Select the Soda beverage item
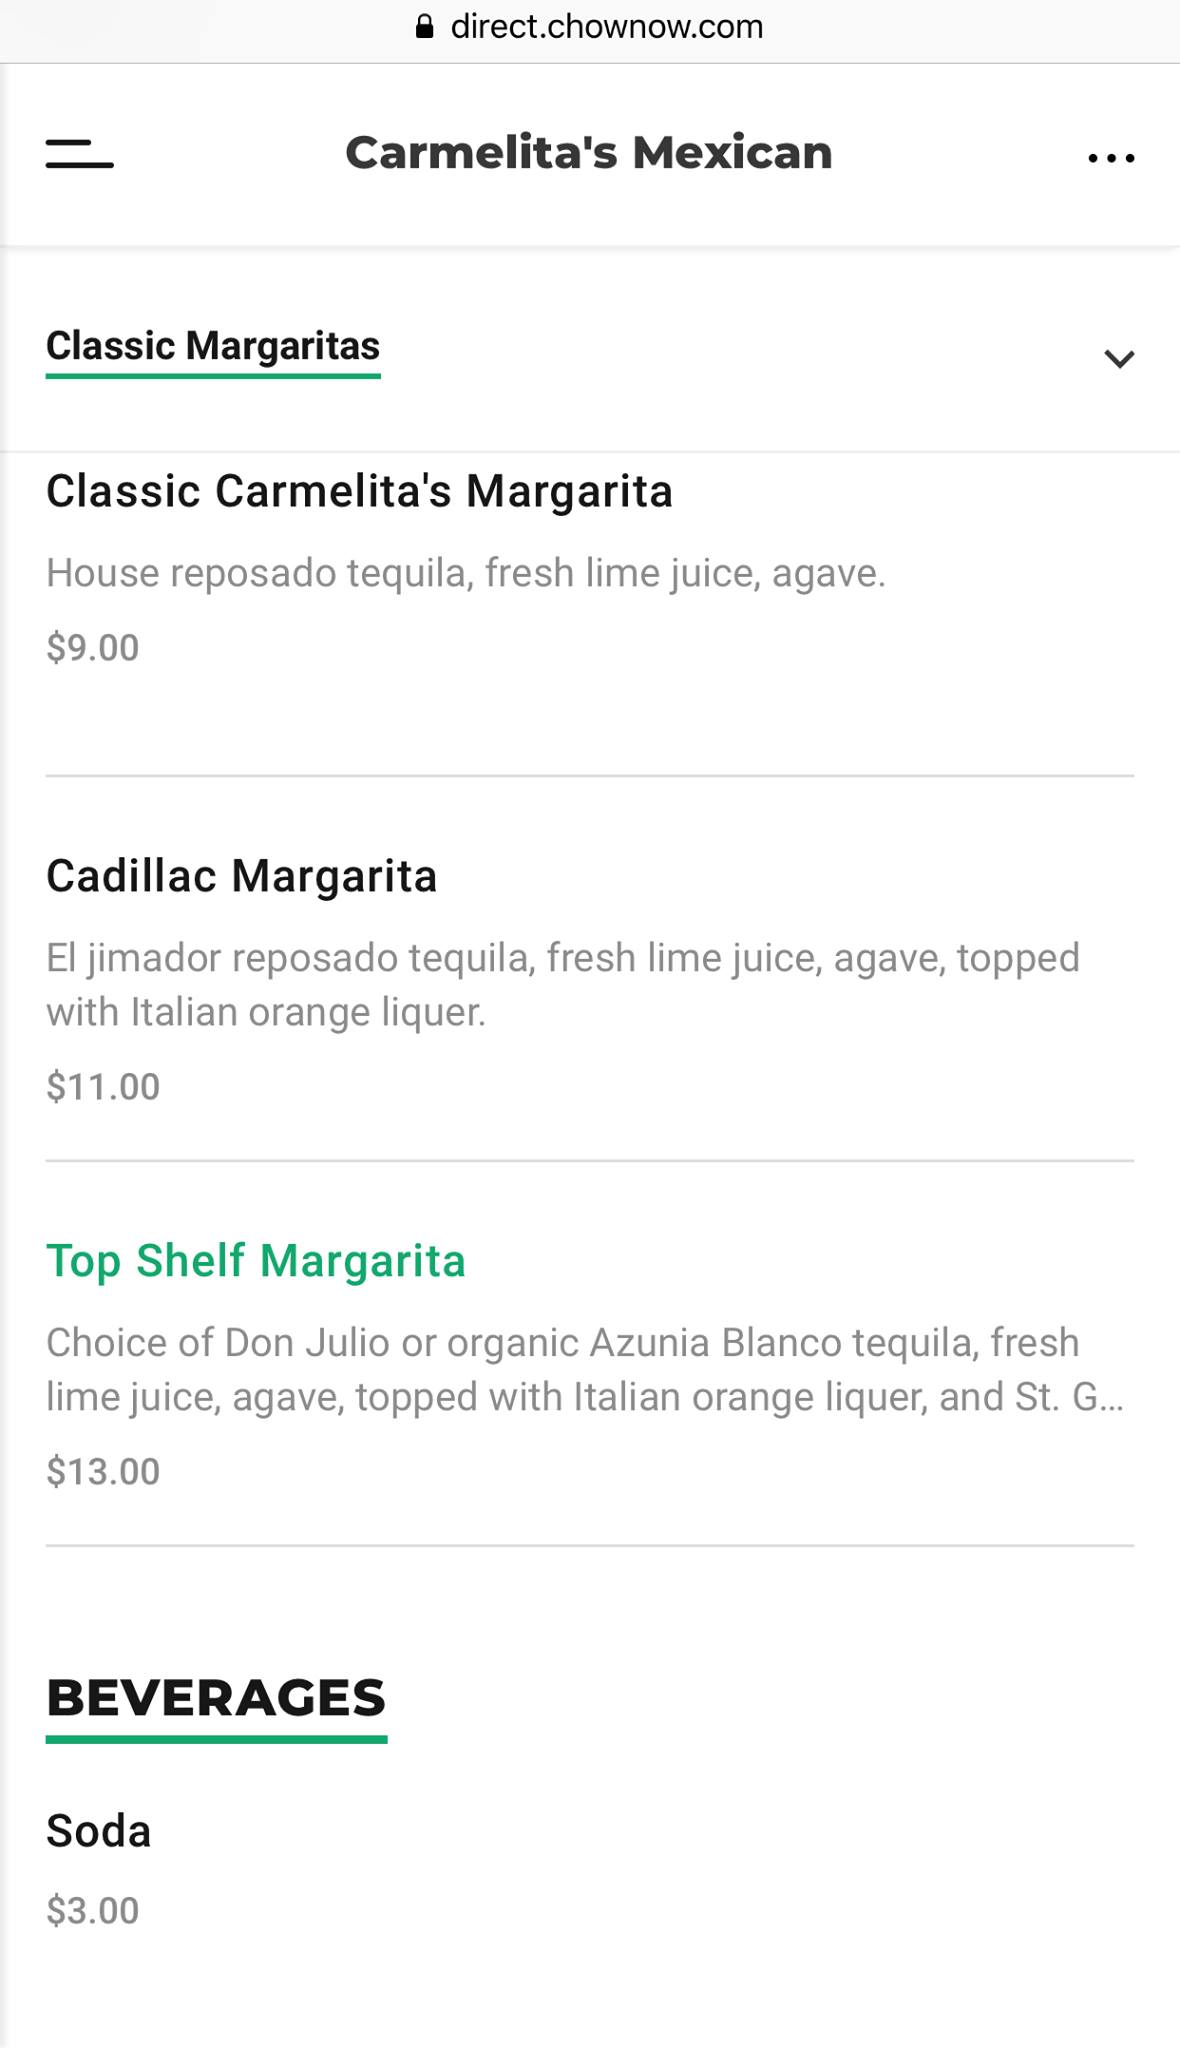 [98, 1831]
